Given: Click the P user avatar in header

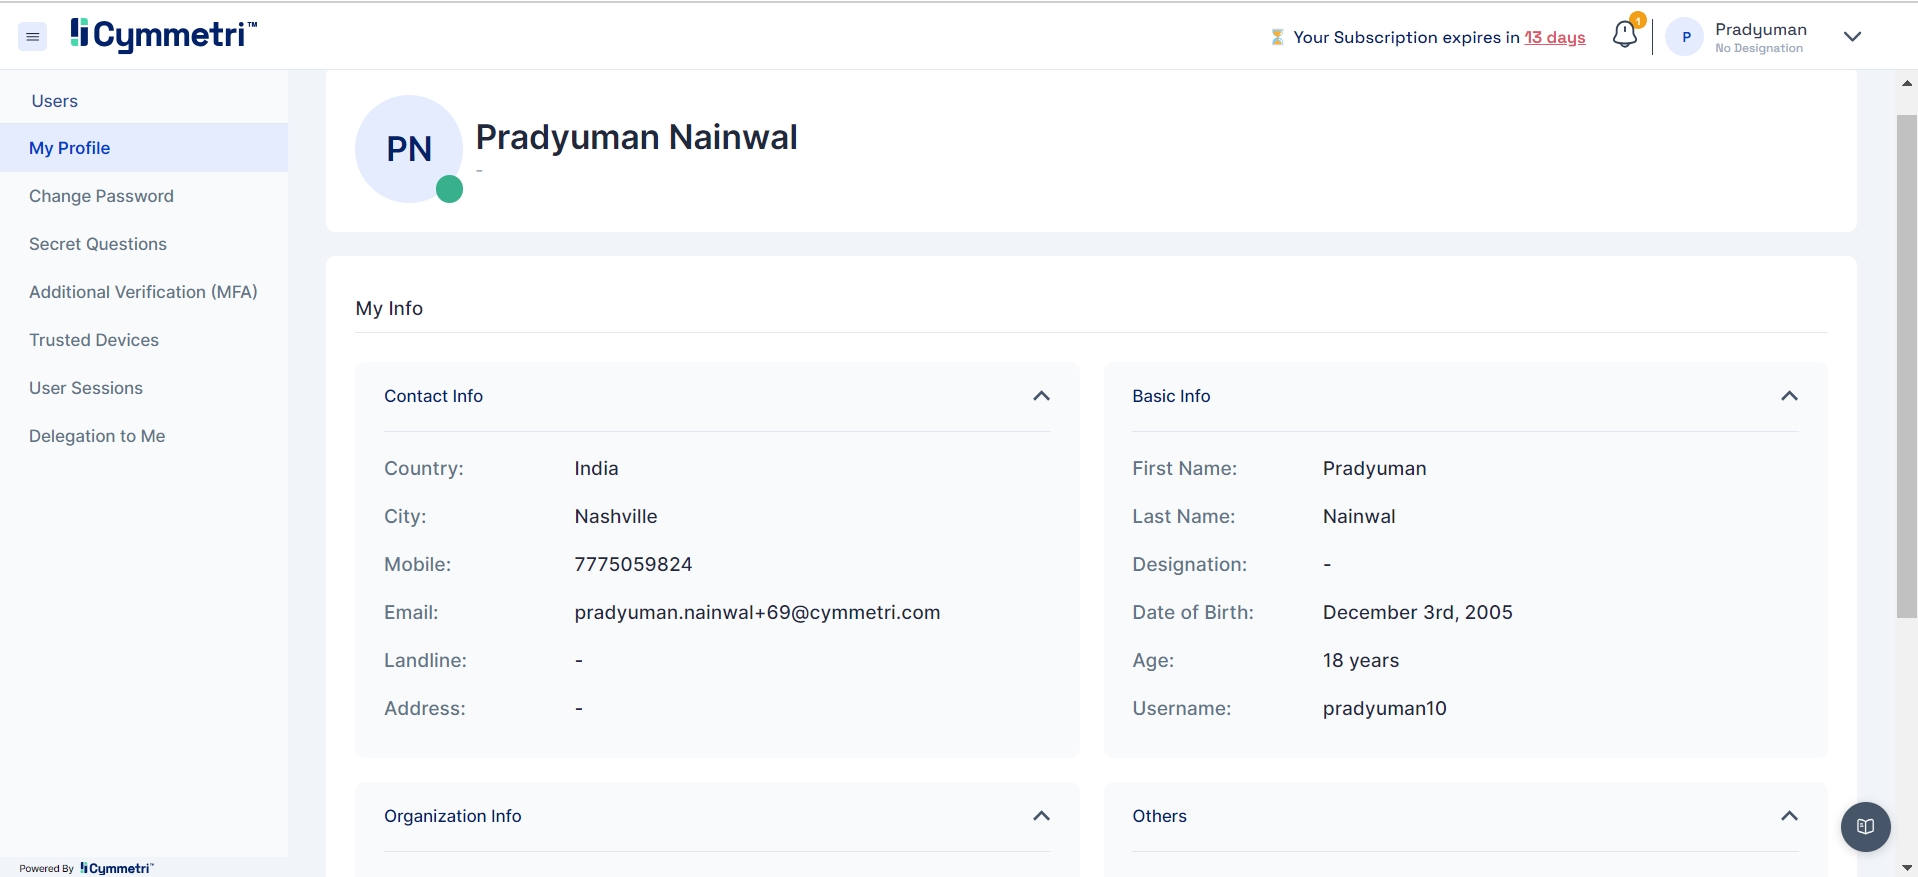Looking at the screenshot, I should pos(1685,37).
